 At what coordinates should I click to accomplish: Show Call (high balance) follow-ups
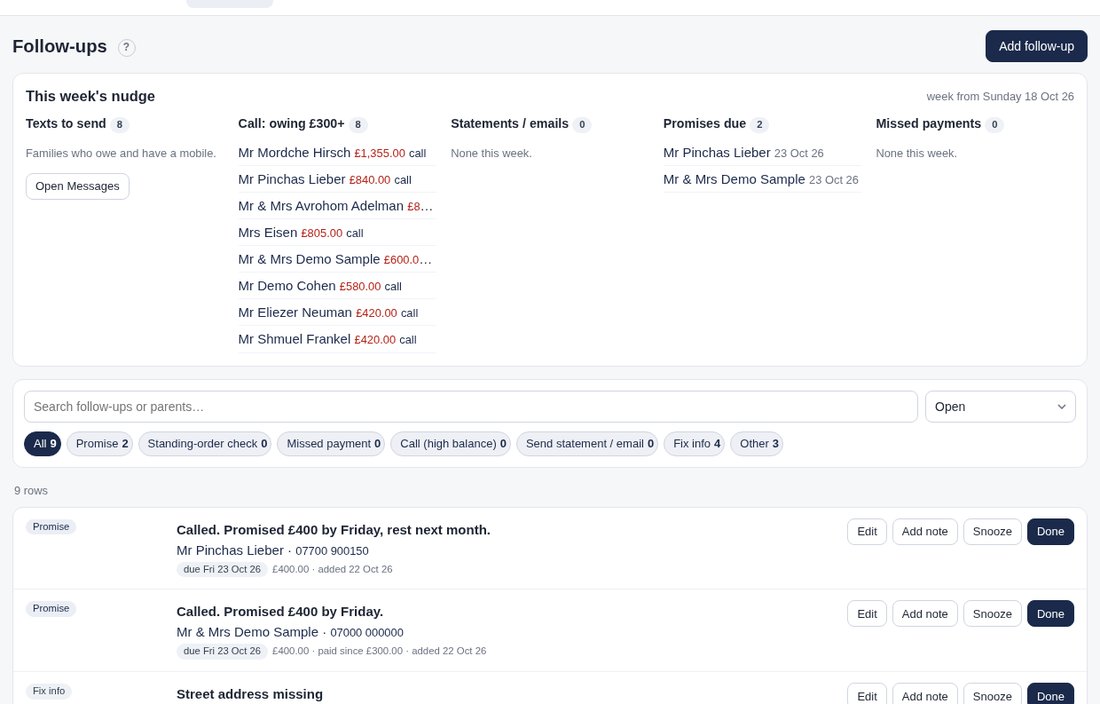tap(451, 444)
